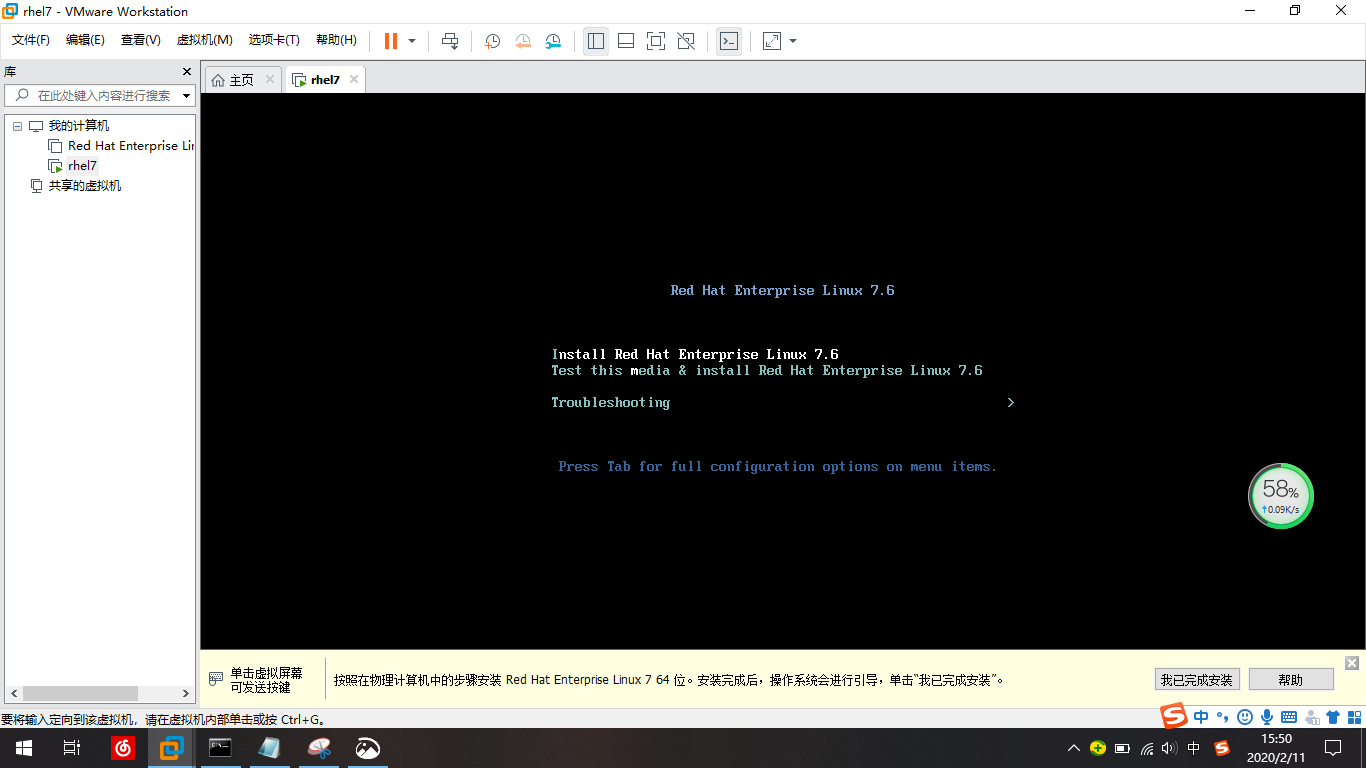Open the 选项卡(T) menu
Viewport: 1366px width, 768px height.
274,40
